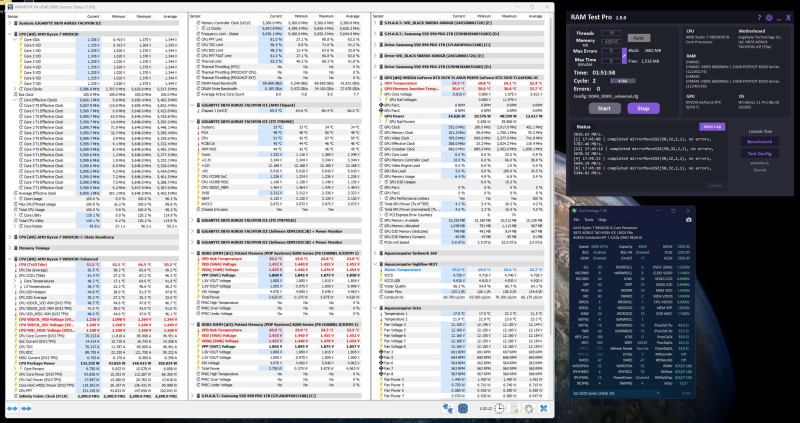This screenshot has width=800, height=423.
Task: Open the settings gear in RAM Test Pro
Action: click(769, 18)
